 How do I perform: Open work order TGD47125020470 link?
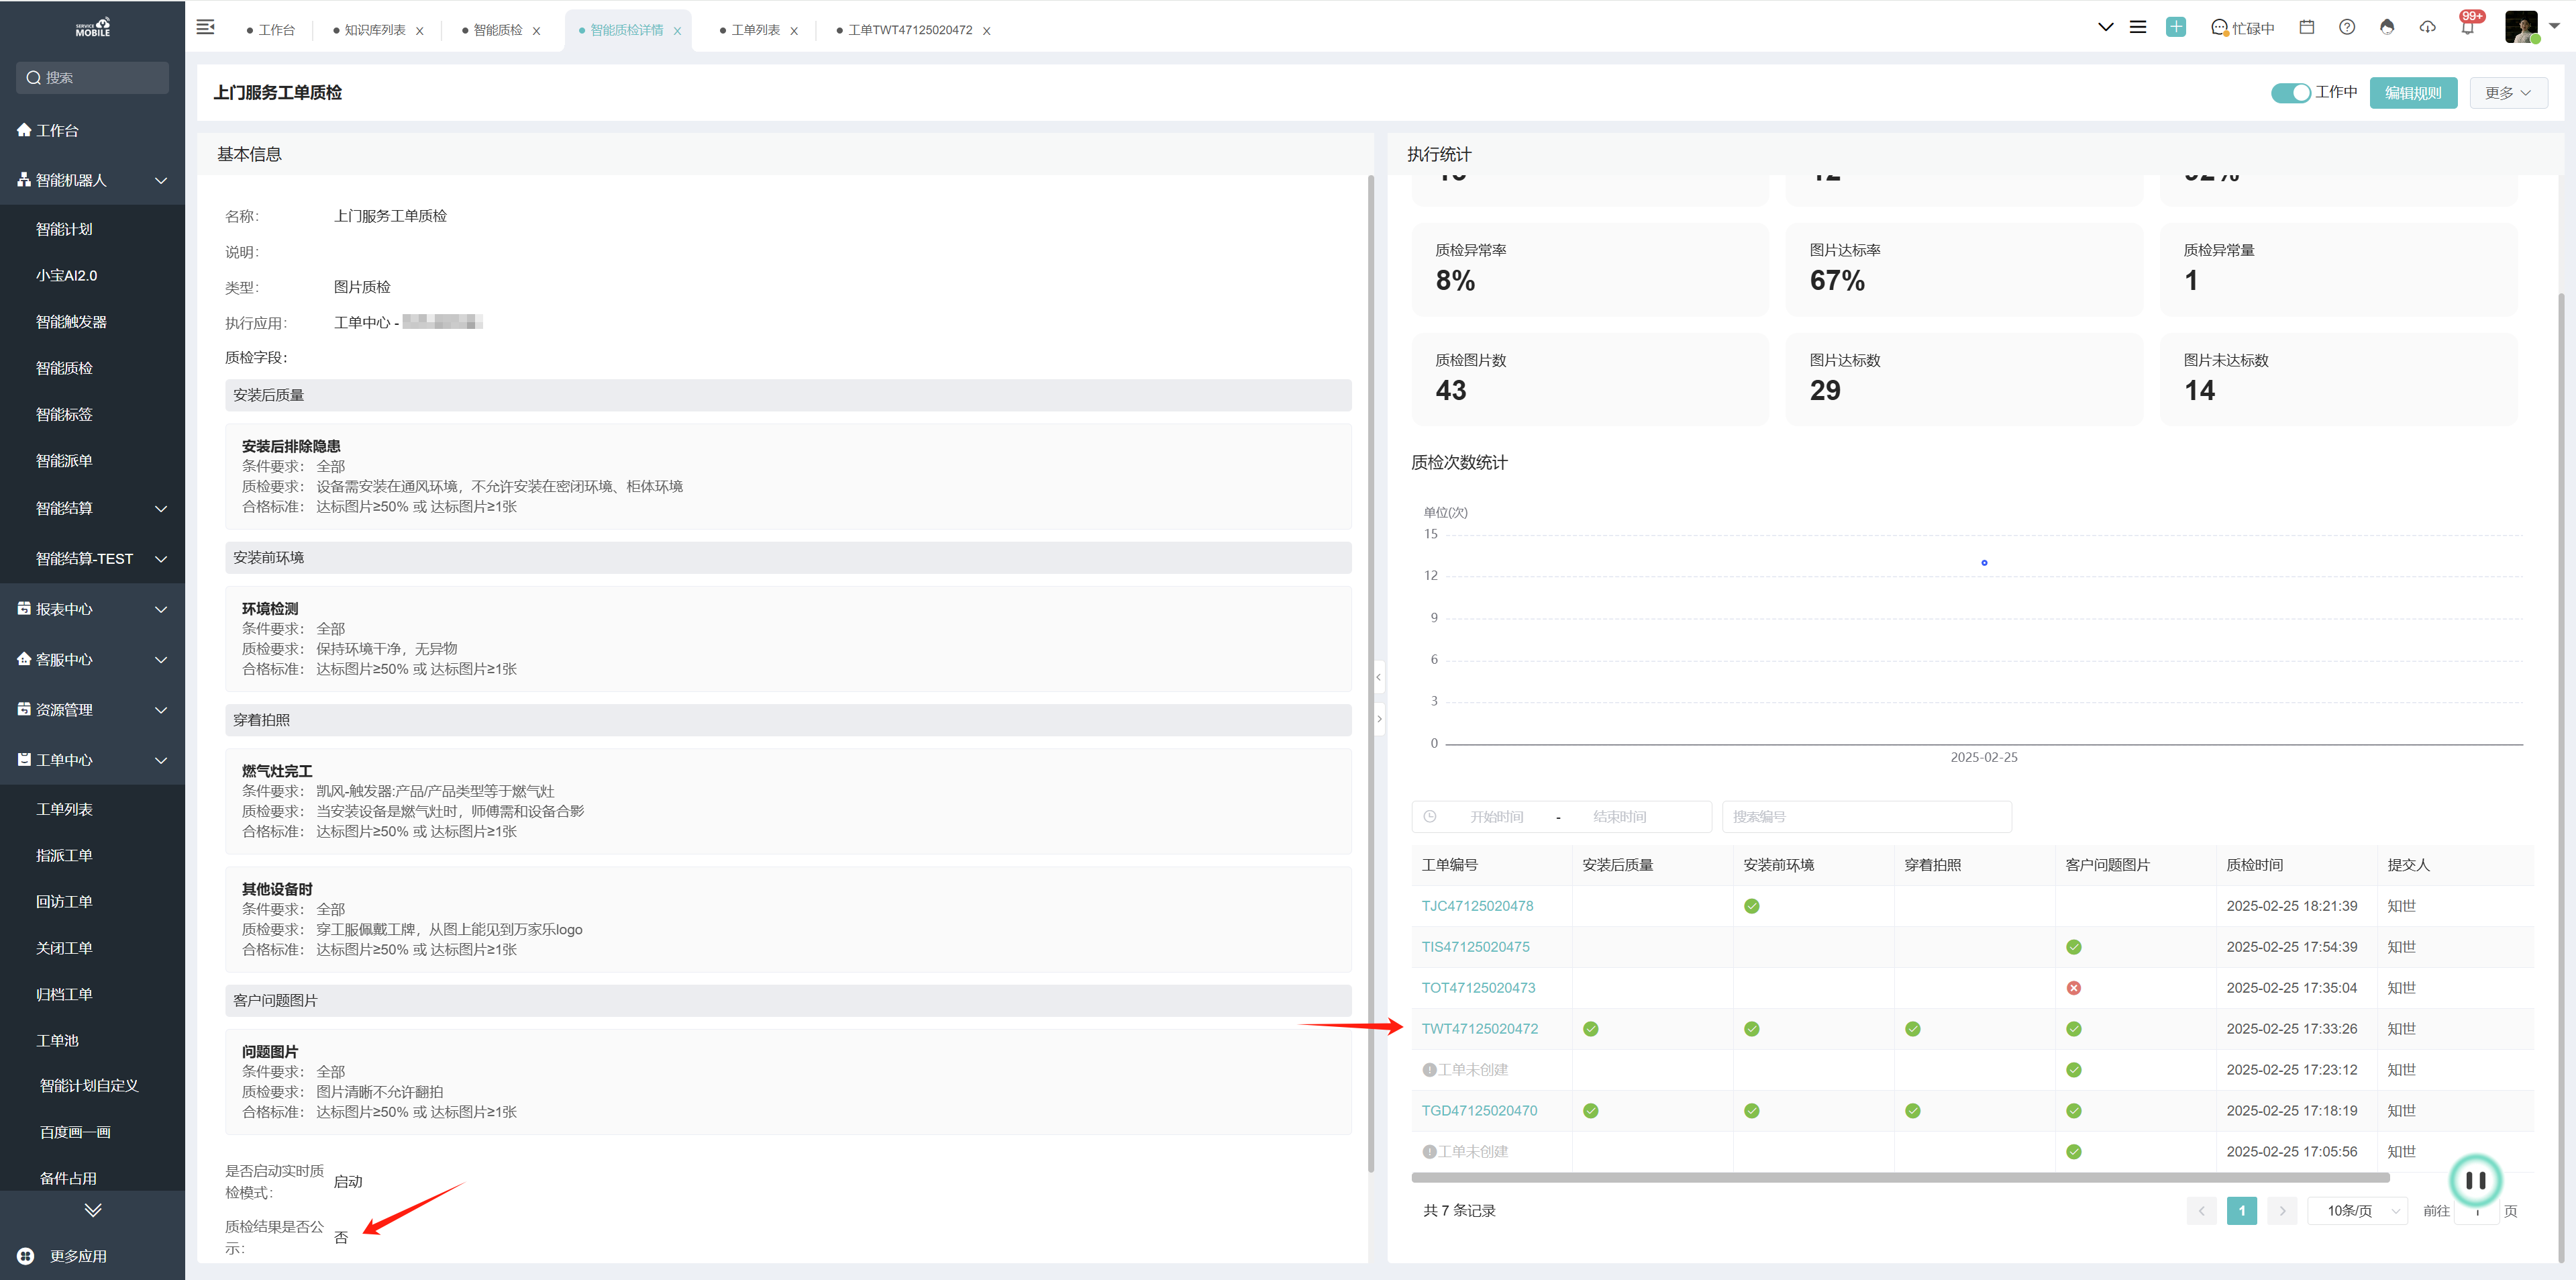pyautogui.click(x=1479, y=1111)
